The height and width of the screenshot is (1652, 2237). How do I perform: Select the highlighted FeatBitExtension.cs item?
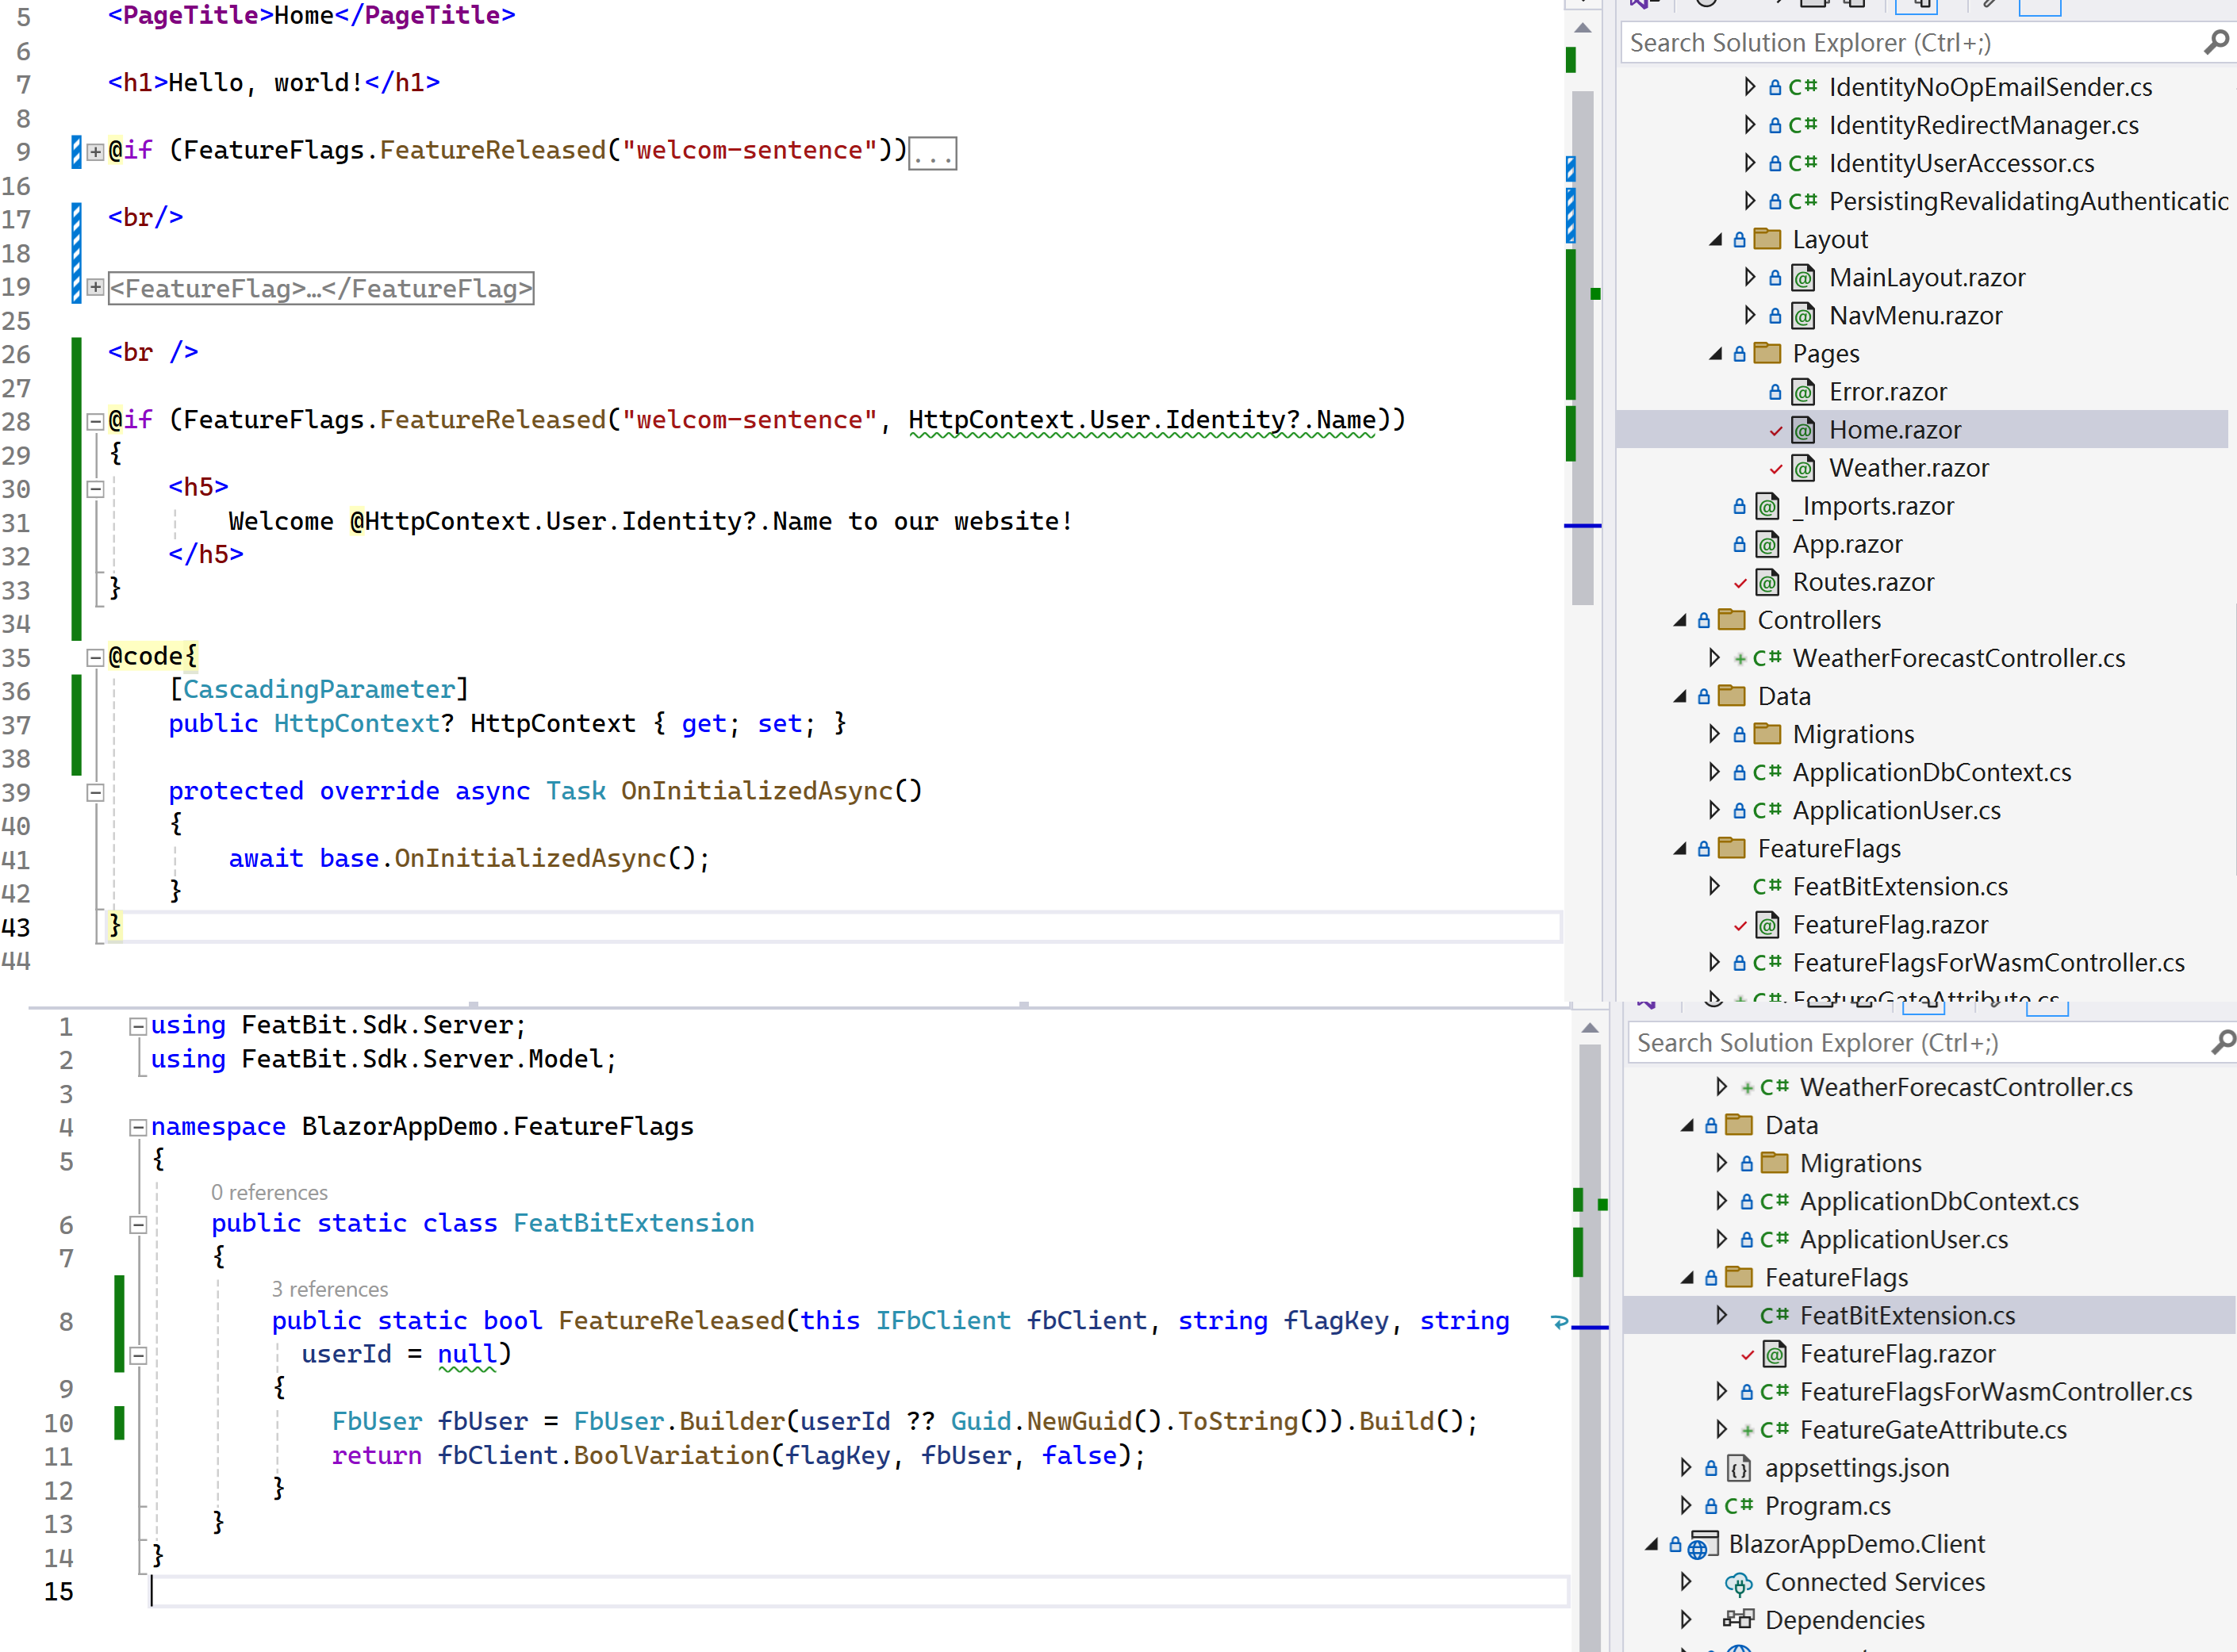[1907, 1316]
